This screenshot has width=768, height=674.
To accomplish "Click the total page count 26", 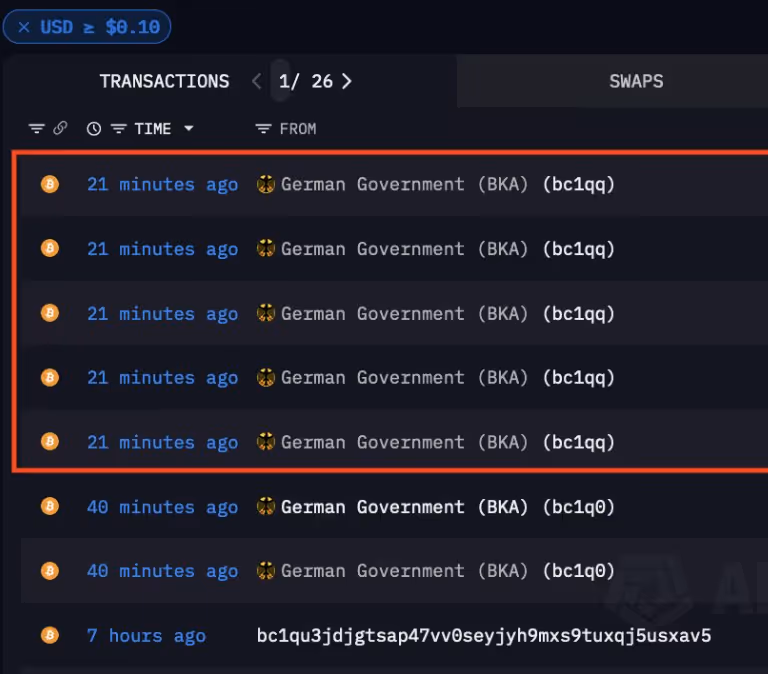I will click(x=322, y=81).
